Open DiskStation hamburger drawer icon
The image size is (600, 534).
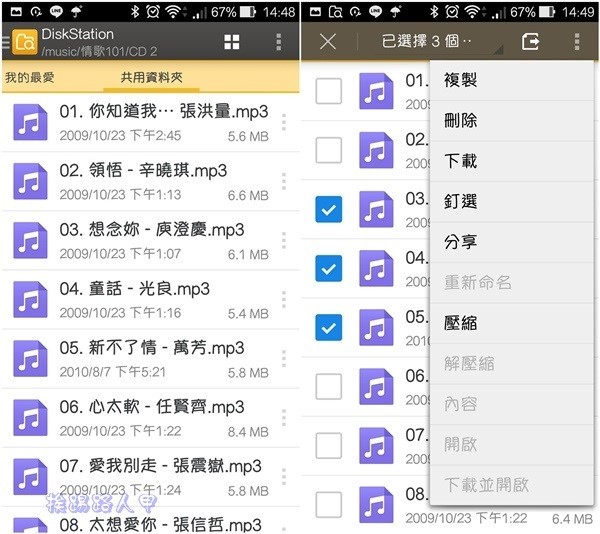tap(6, 42)
